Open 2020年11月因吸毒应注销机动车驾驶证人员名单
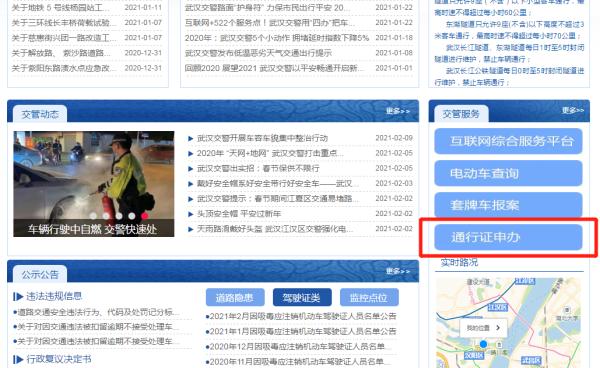This screenshot has height=368, width=600. point(300,361)
